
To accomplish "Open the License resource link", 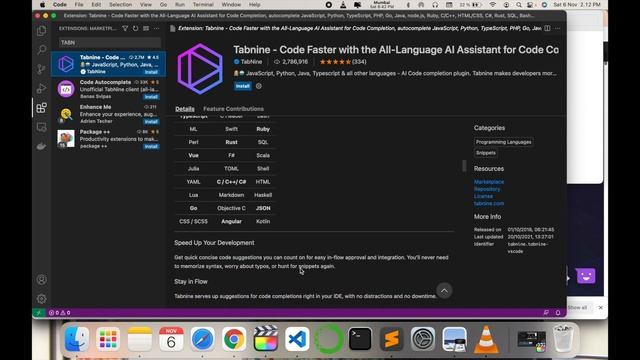I will point(483,196).
